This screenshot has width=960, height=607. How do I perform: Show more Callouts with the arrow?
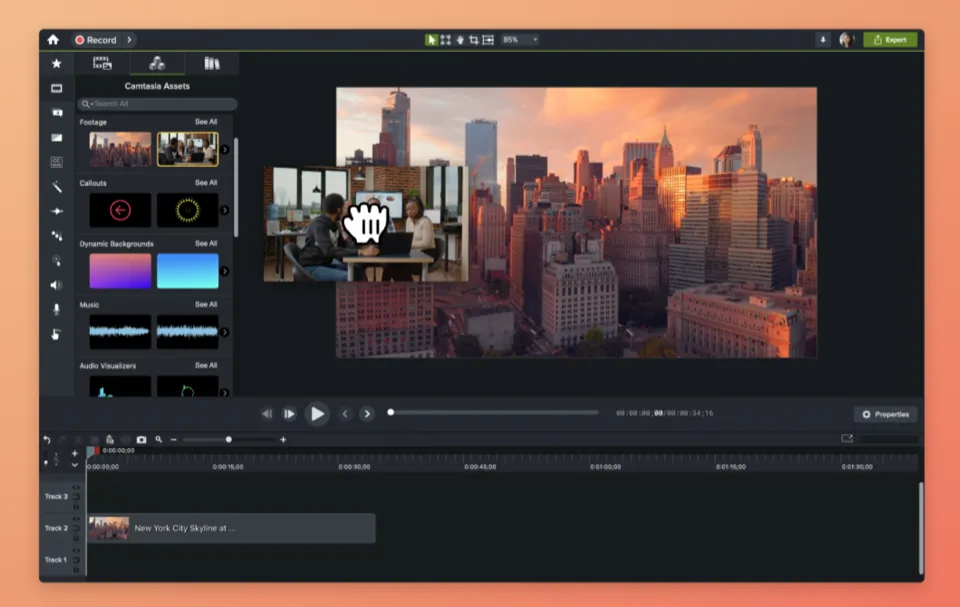pyautogui.click(x=225, y=210)
